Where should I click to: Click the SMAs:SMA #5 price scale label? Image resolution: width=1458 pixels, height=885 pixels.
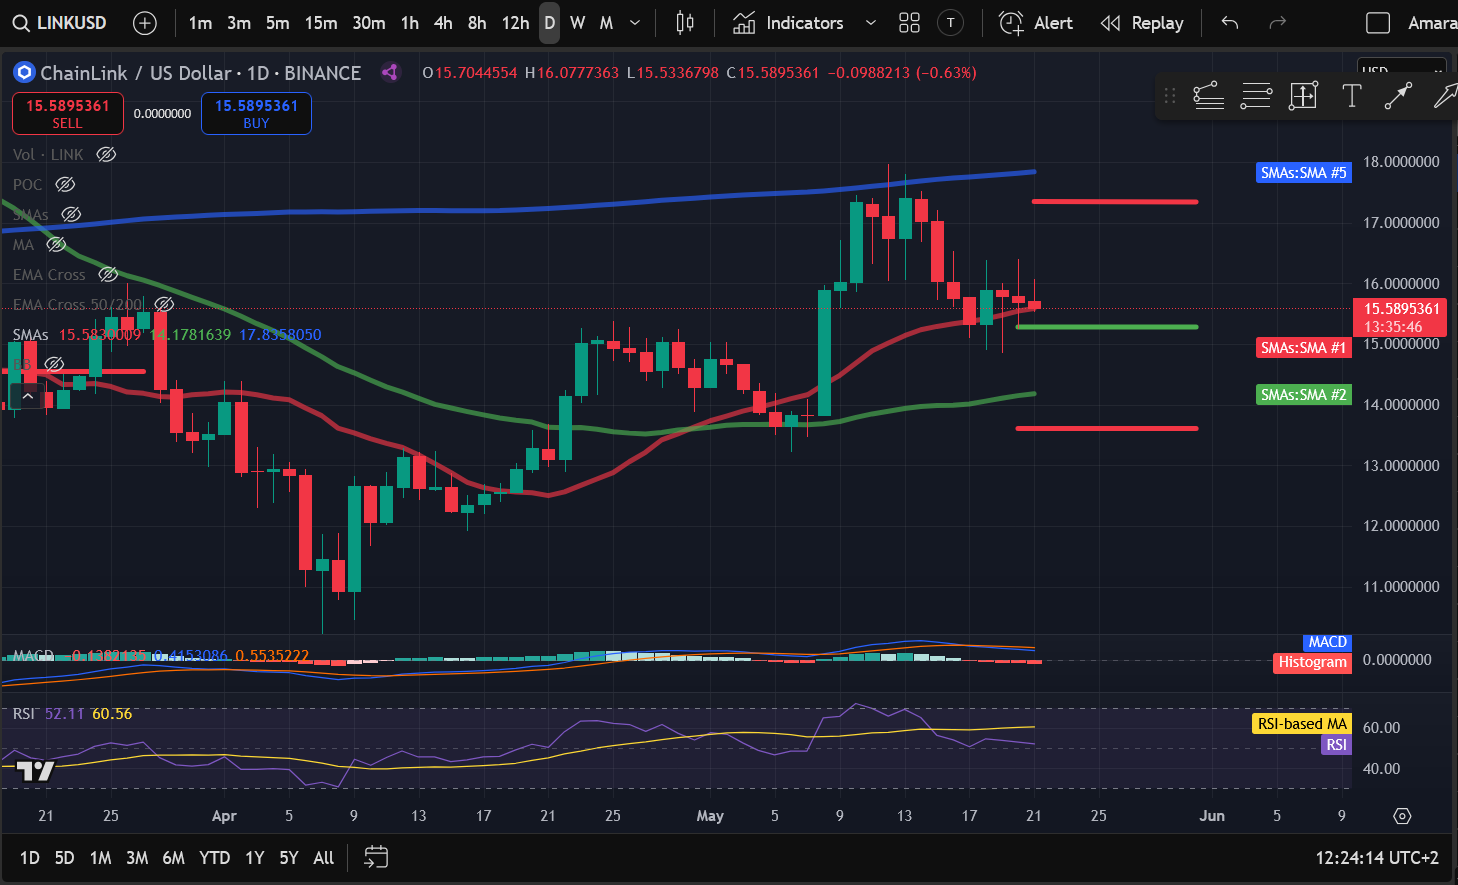1303,173
